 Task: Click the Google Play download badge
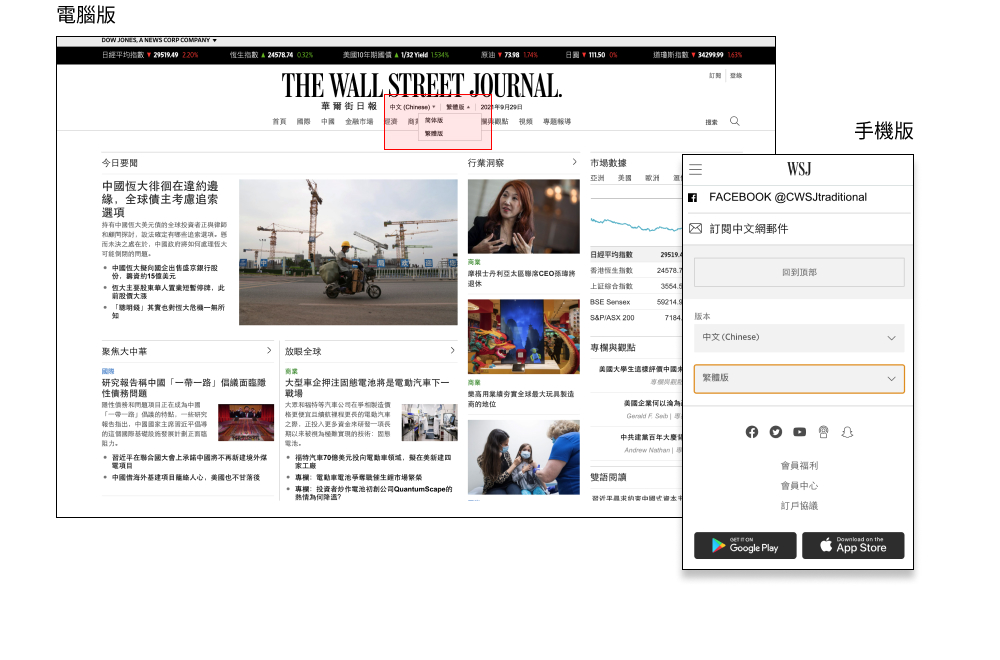click(745, 545)
